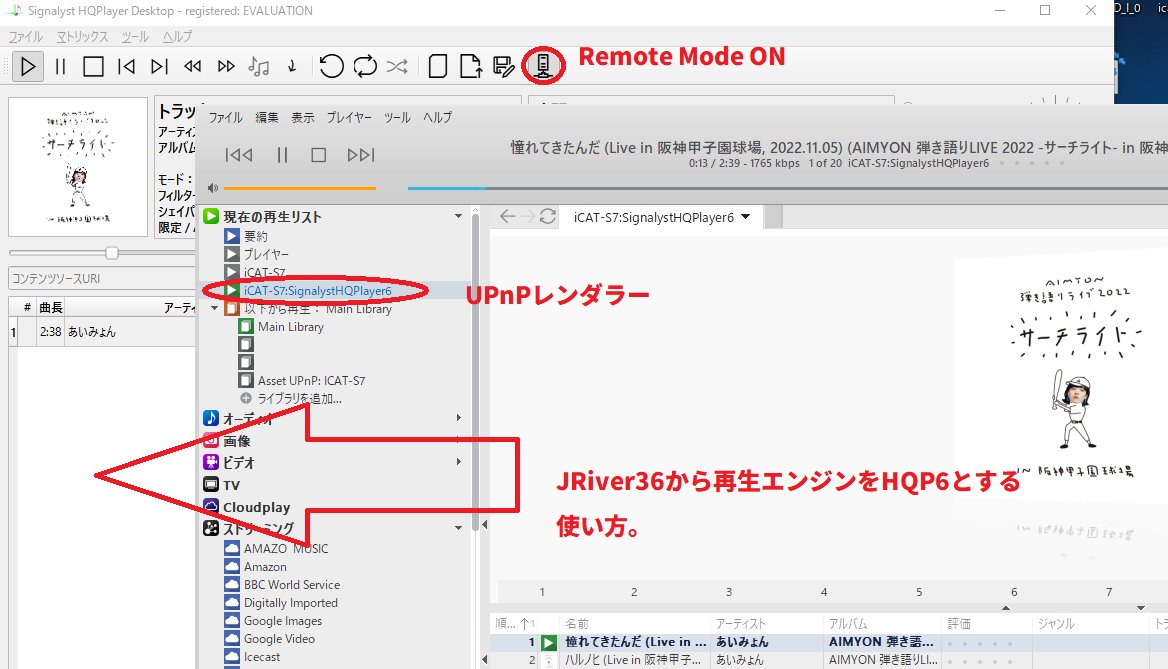
Task: Click HQPlayer fast-forward icon
Action: point(226,66)
